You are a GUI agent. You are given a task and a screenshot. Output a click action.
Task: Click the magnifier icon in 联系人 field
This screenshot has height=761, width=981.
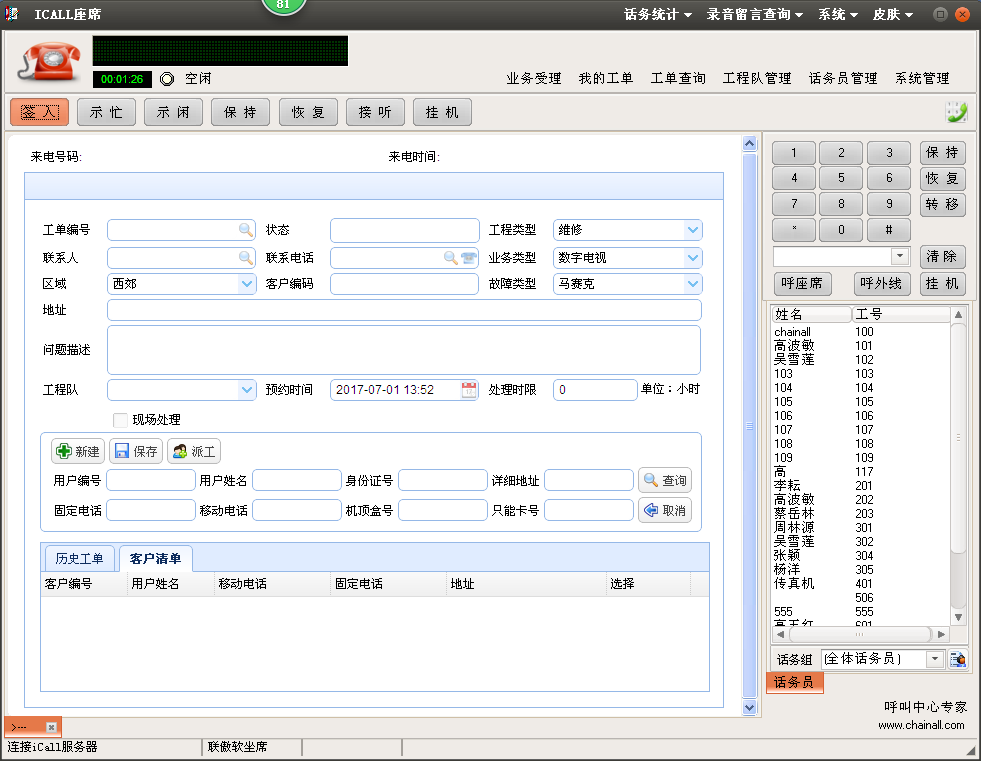pos(246,257)
